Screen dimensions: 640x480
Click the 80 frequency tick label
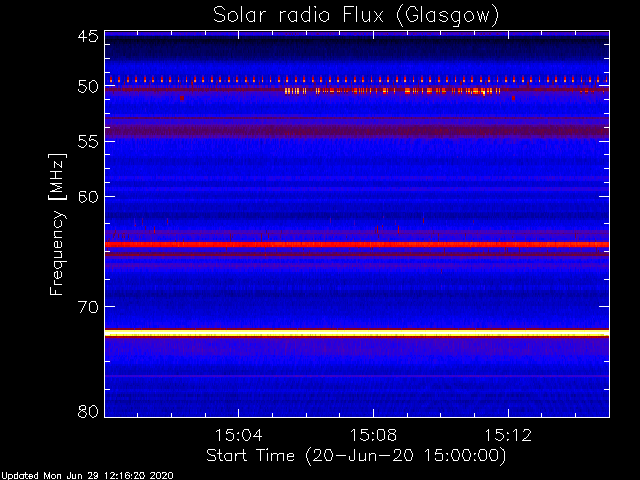88,411
